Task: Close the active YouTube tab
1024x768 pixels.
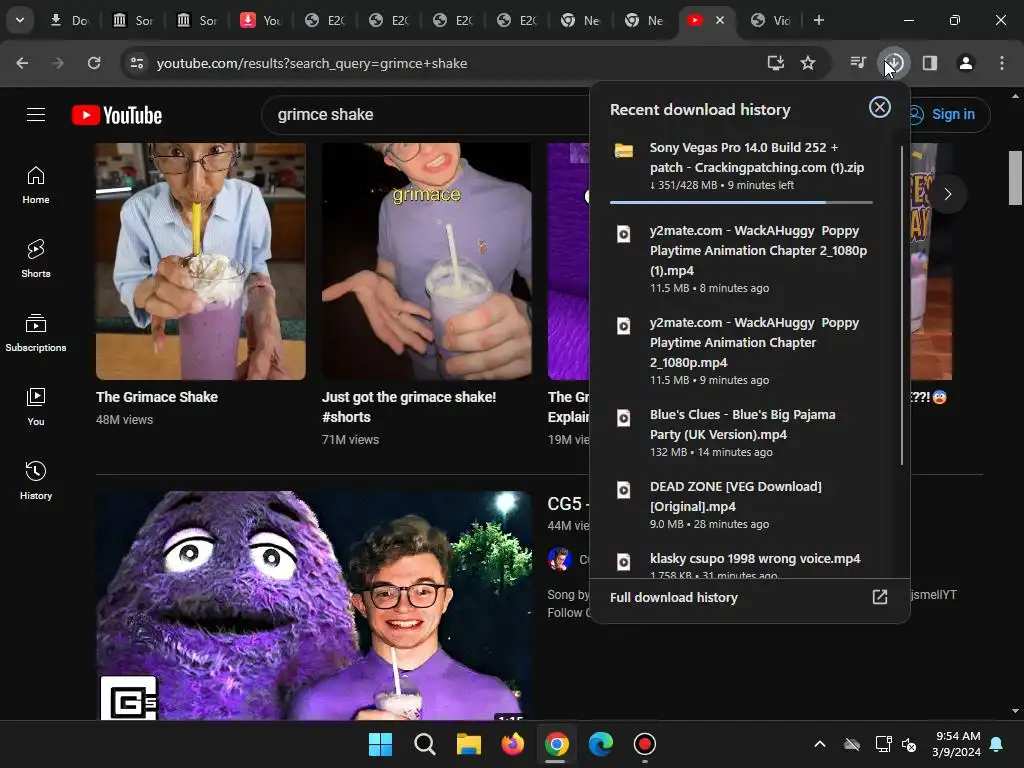Action: coord(720,20)
